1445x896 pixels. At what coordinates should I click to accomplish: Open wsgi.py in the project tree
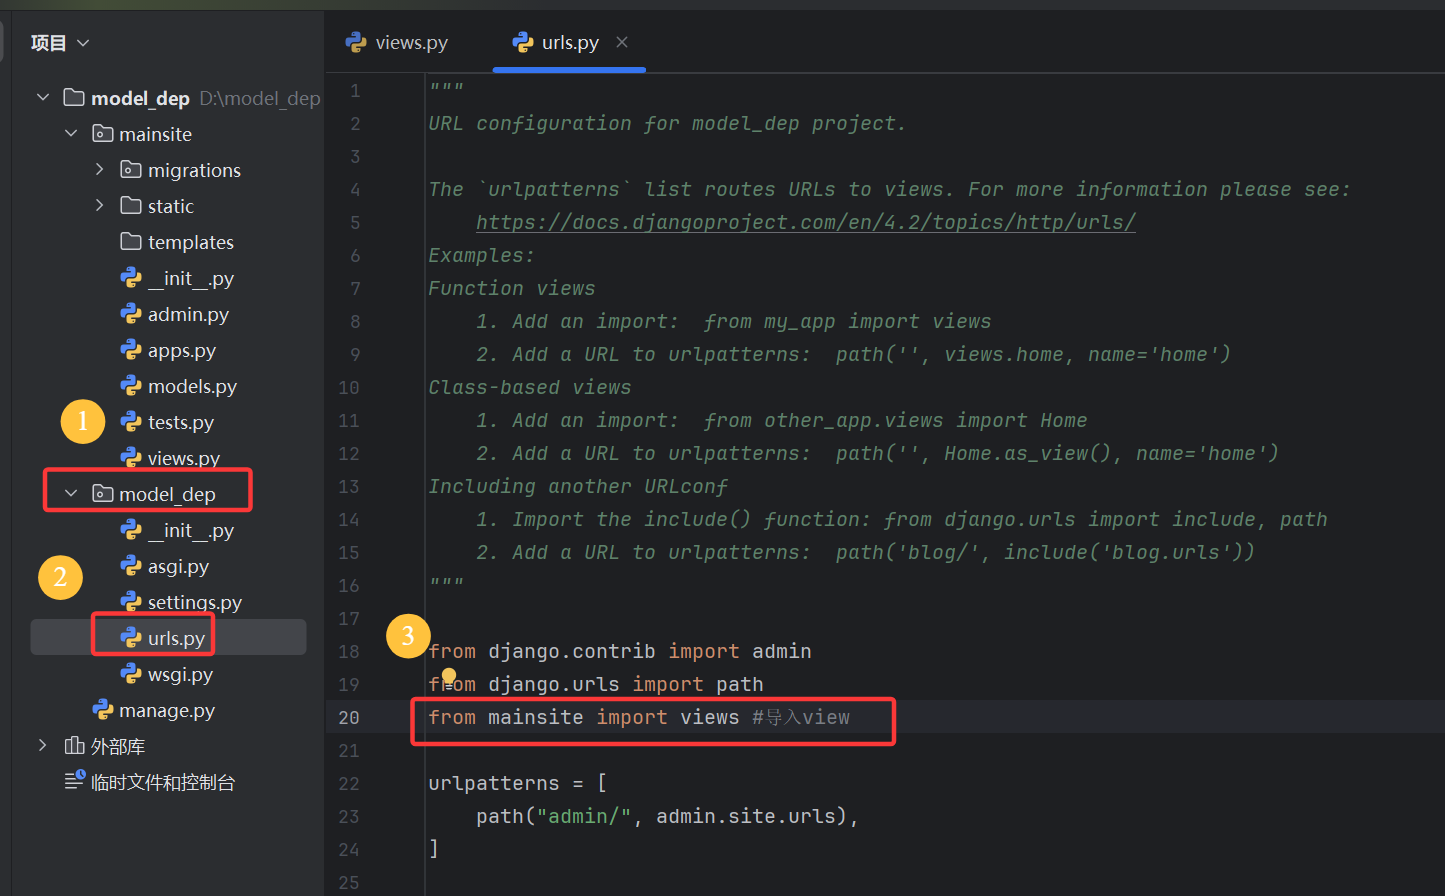[180, 674]
